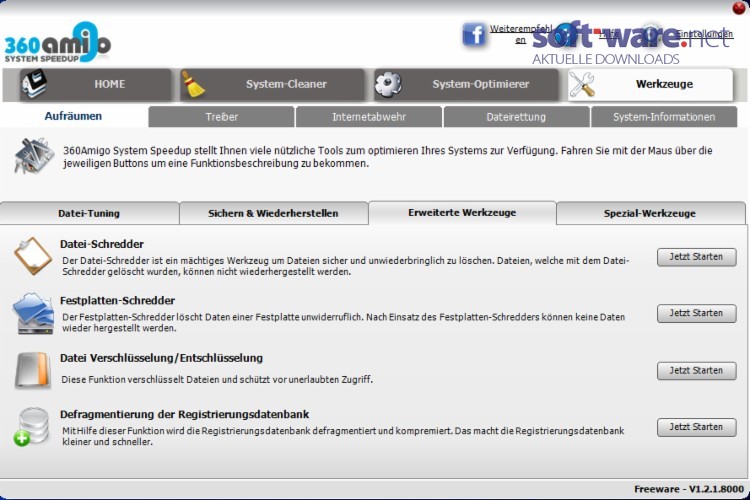This screenshot has width=750, height=500.
Task: Start Datei Verschlüsselung/Entschlüsselung via Jetzt Starten
Action: click(x=696, y=371)
